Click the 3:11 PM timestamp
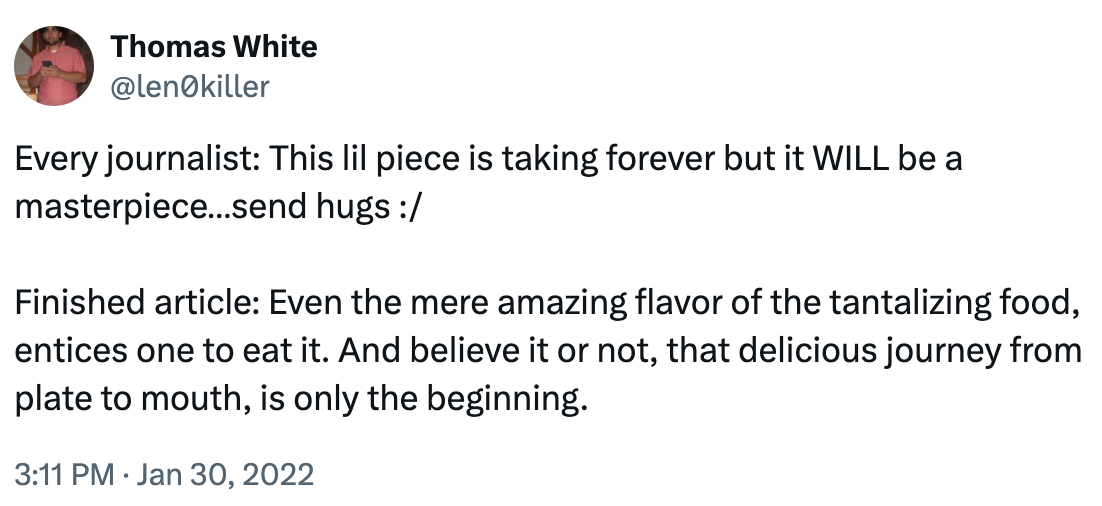 point(63,473)
